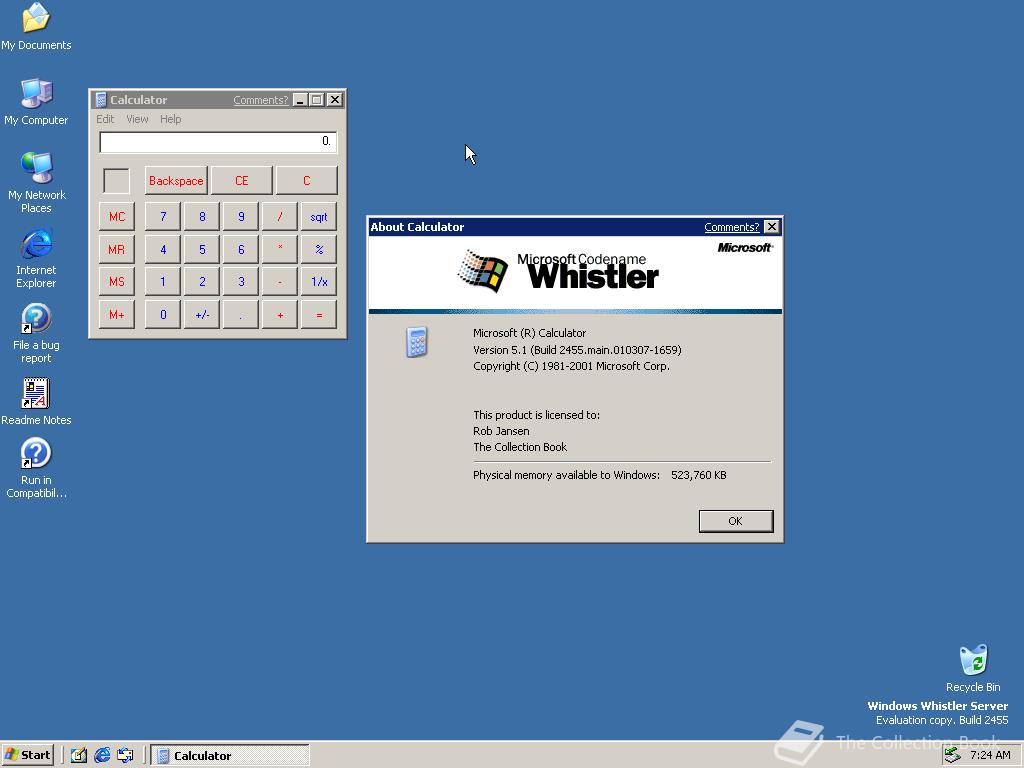The image size is (1024, 768).
Task: Click Calculator title bar icon
Action: tap(101, 100)
